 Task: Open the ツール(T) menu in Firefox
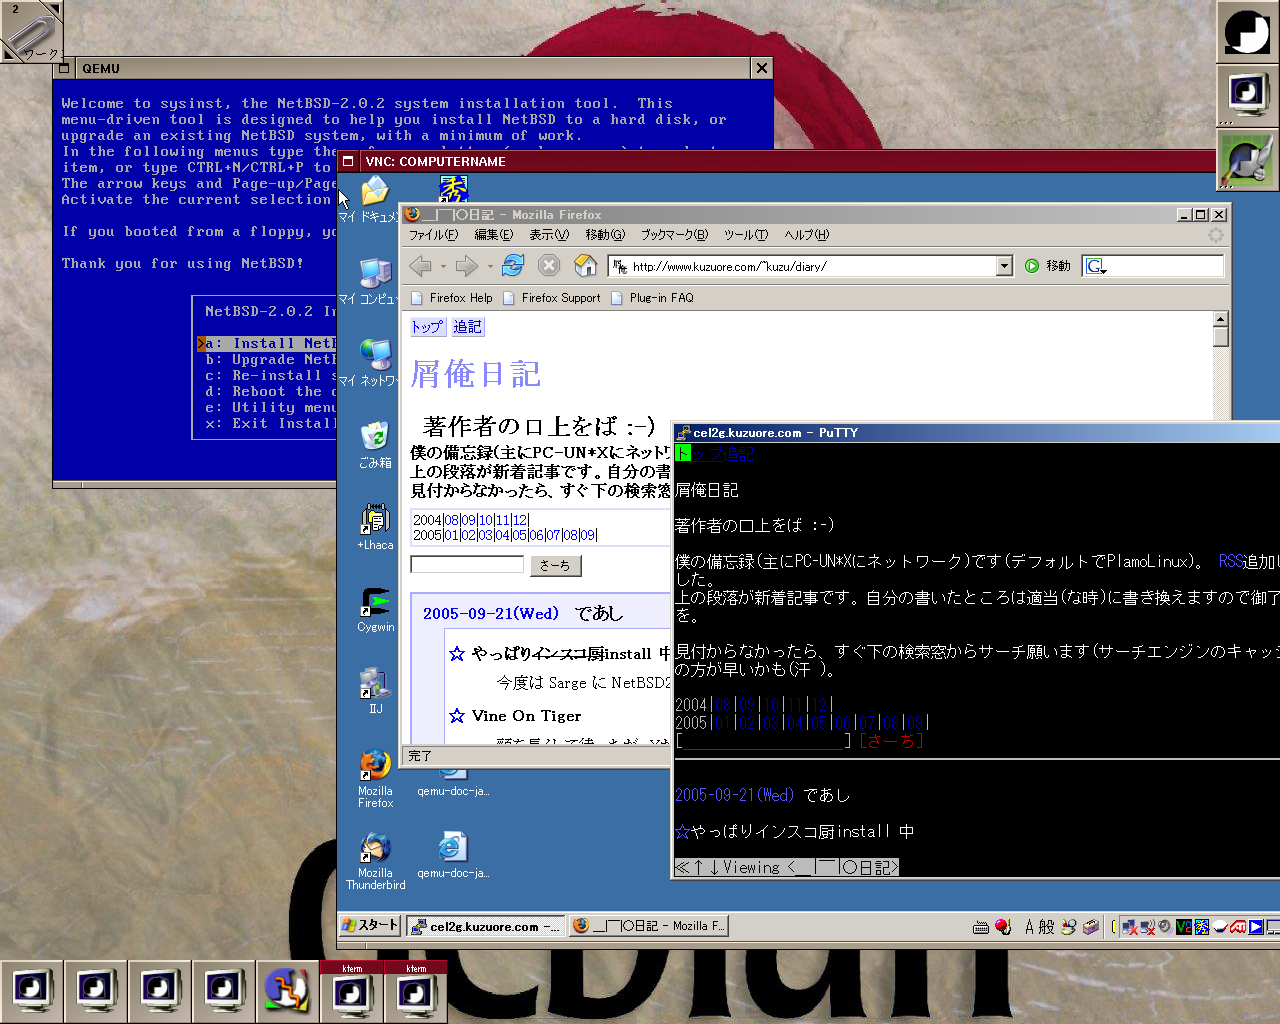click(x=746, y=235)
